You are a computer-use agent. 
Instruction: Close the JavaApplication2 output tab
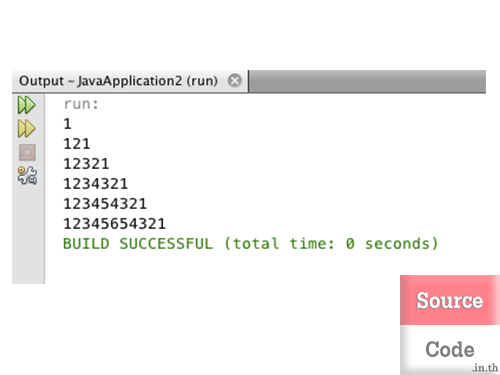tap(235, 81)
